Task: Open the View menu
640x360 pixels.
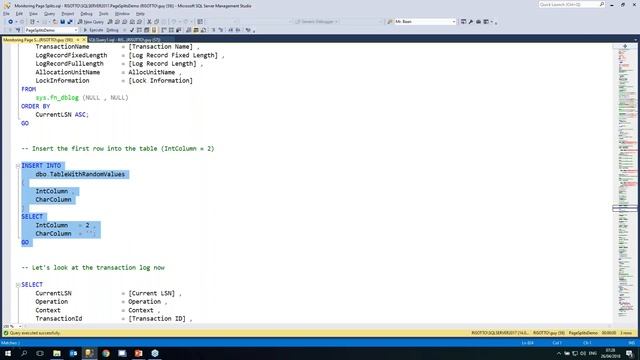Action: point(33,13)
